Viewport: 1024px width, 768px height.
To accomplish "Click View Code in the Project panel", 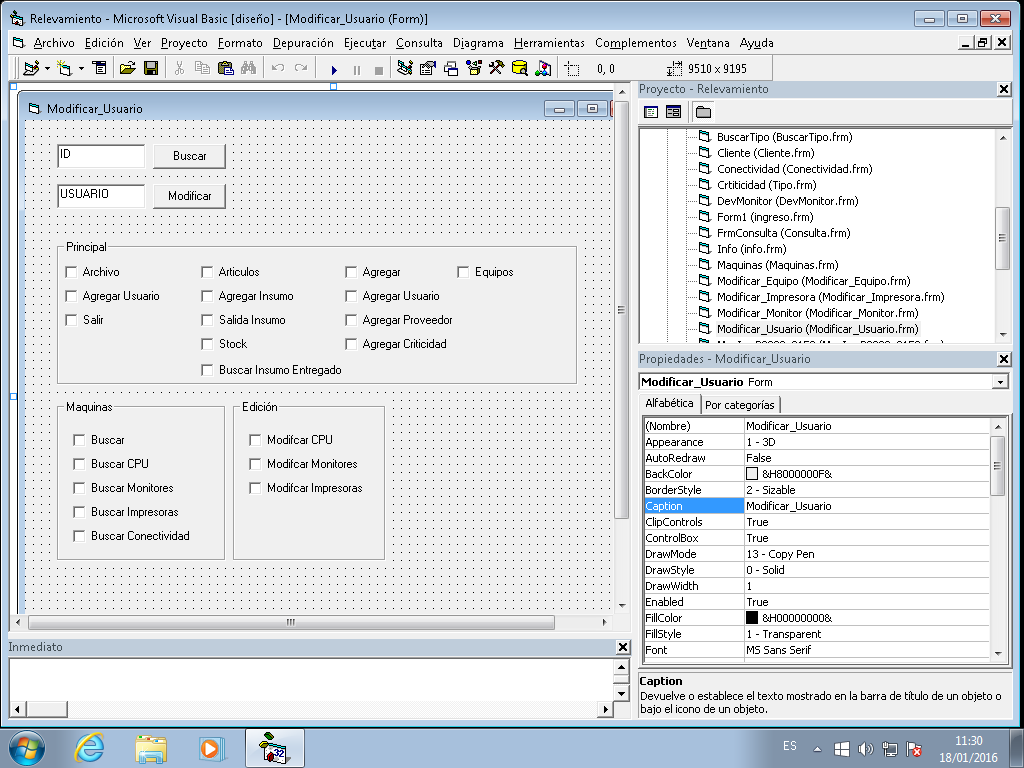I will pos(651,112).
